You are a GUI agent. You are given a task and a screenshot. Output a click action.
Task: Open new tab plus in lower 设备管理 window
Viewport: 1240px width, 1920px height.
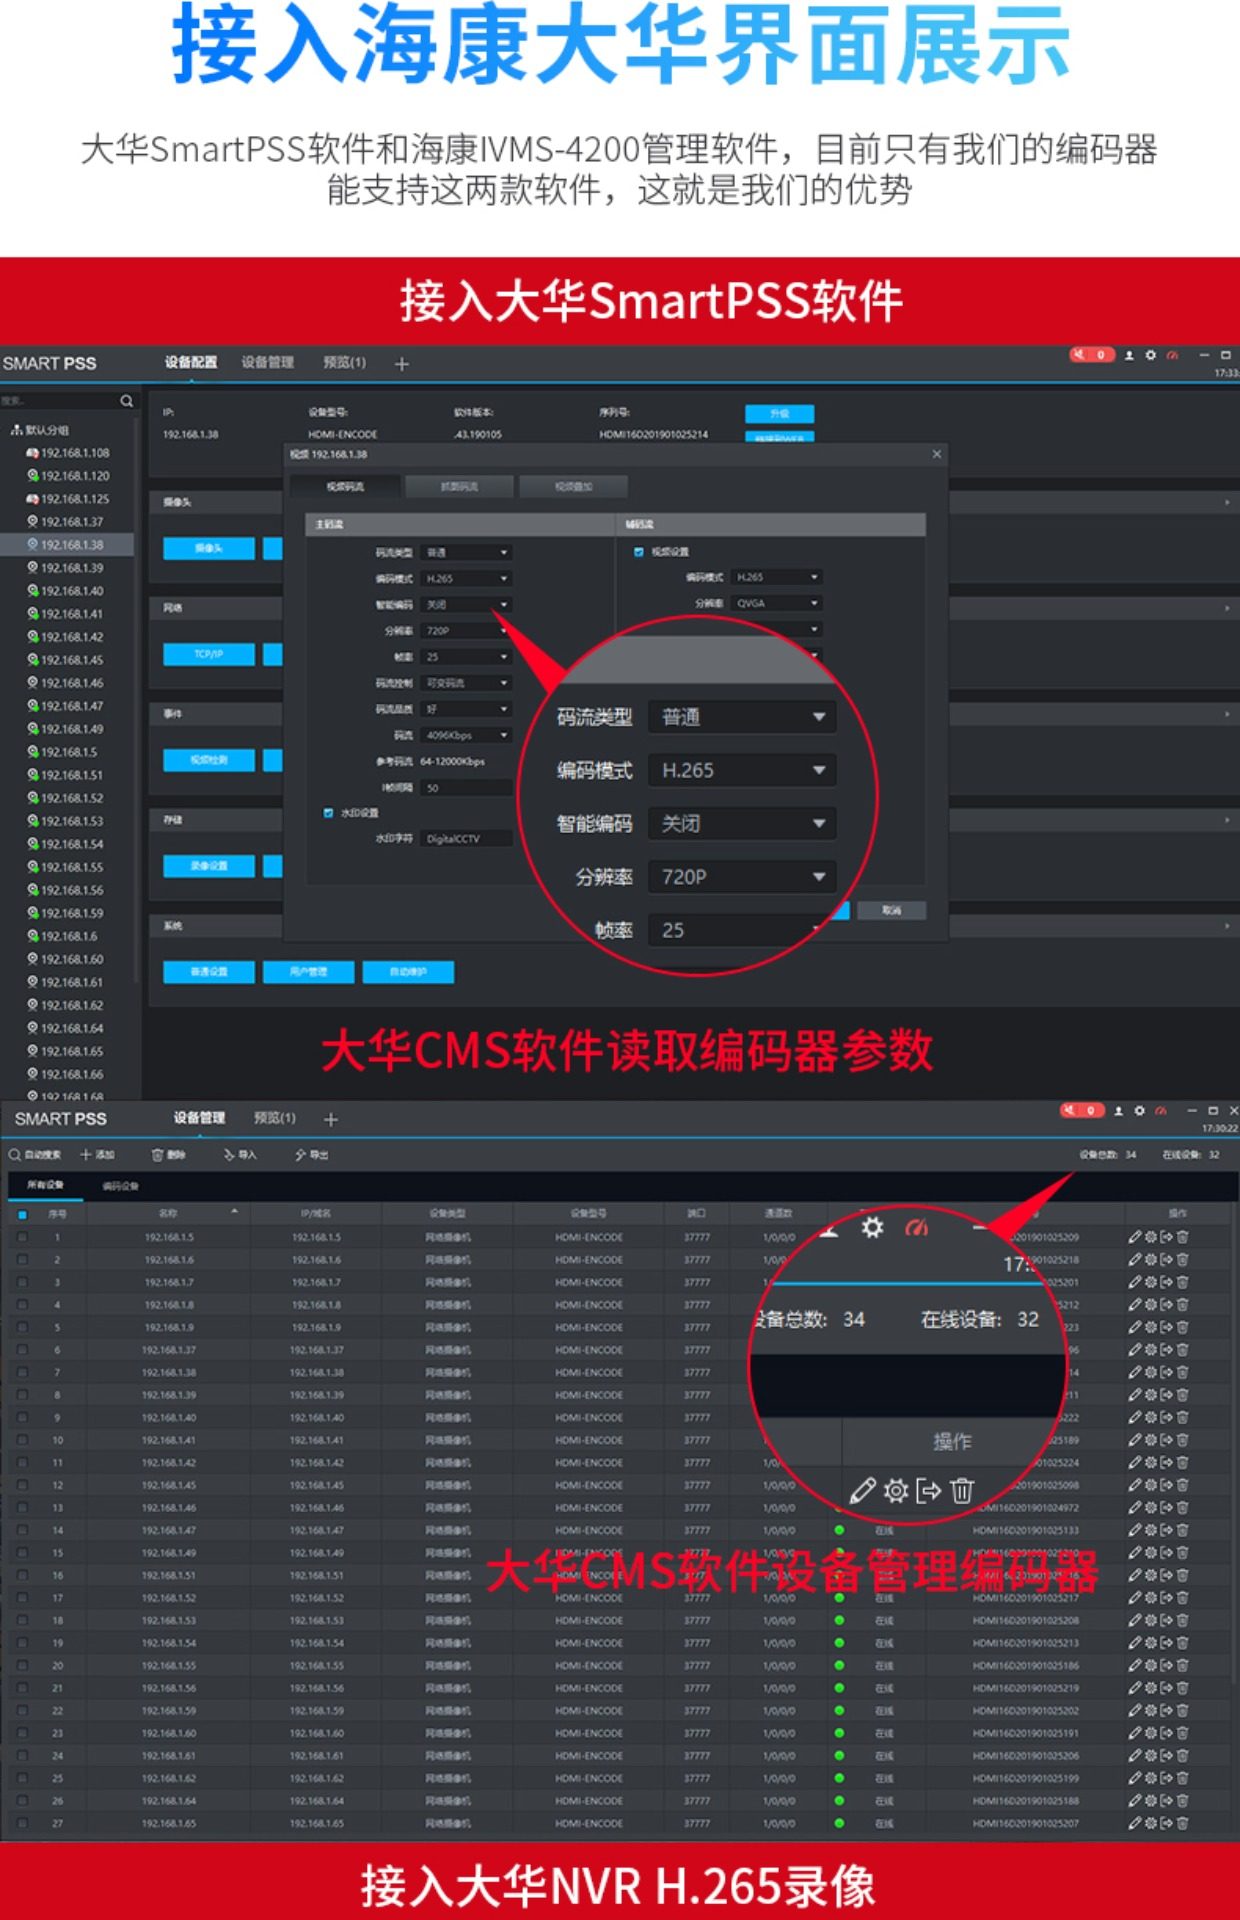pyautogui.click(x=331, y=1119)
